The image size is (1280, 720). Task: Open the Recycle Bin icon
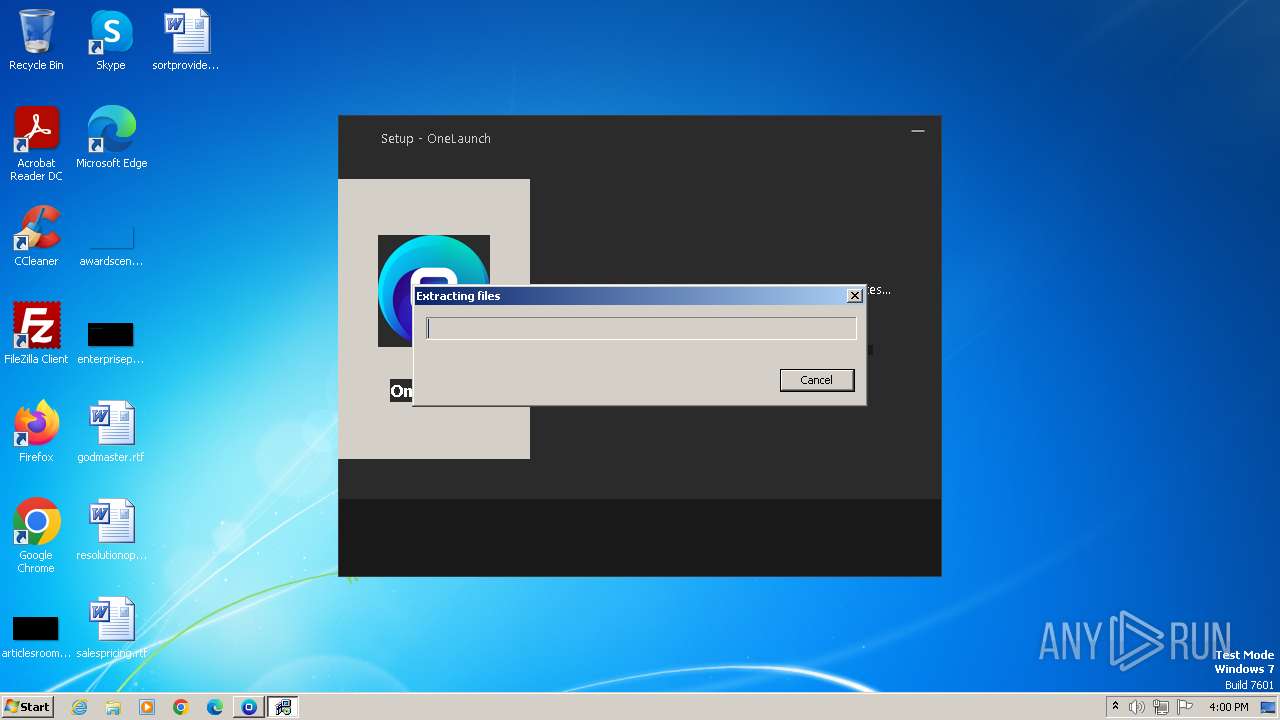[36, 40]
